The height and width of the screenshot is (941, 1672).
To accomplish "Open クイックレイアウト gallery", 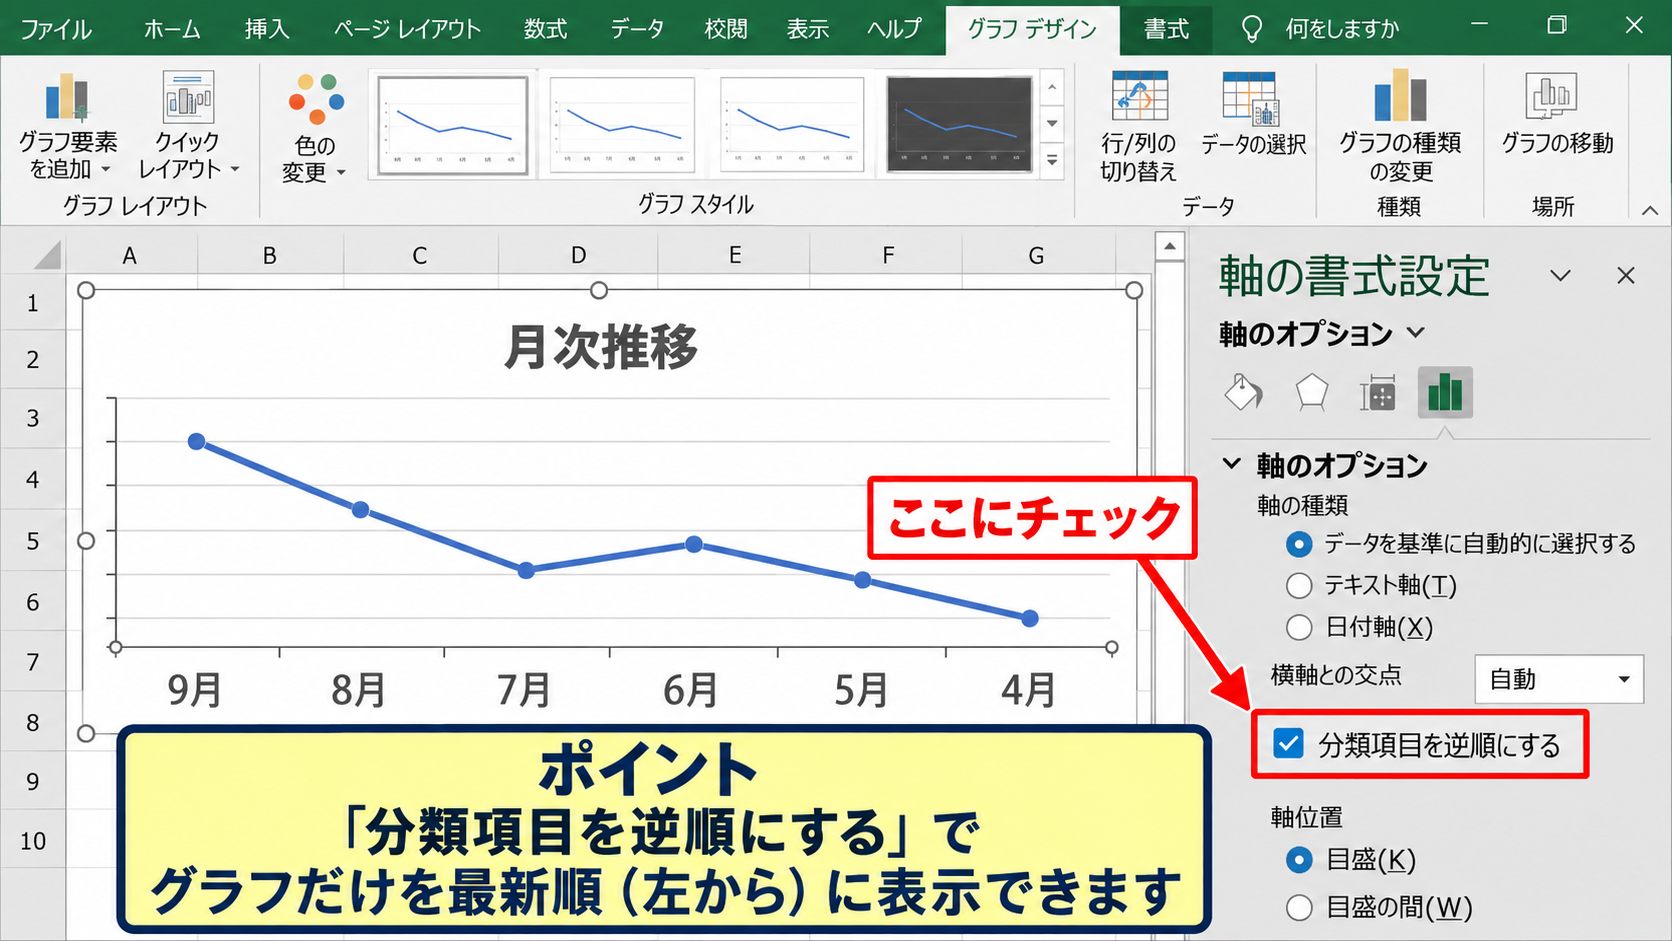I will (x=188, y=126).
